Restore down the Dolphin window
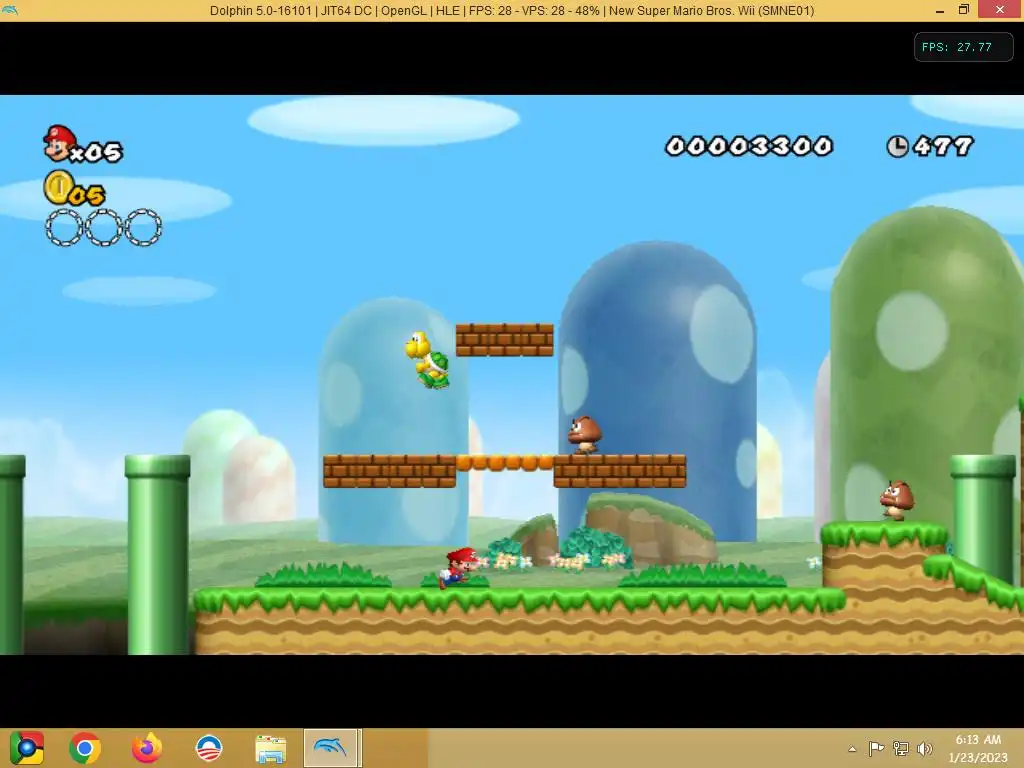Image resolution: width=1024 pixels, height=768 pixels. (x=964, y=10)
